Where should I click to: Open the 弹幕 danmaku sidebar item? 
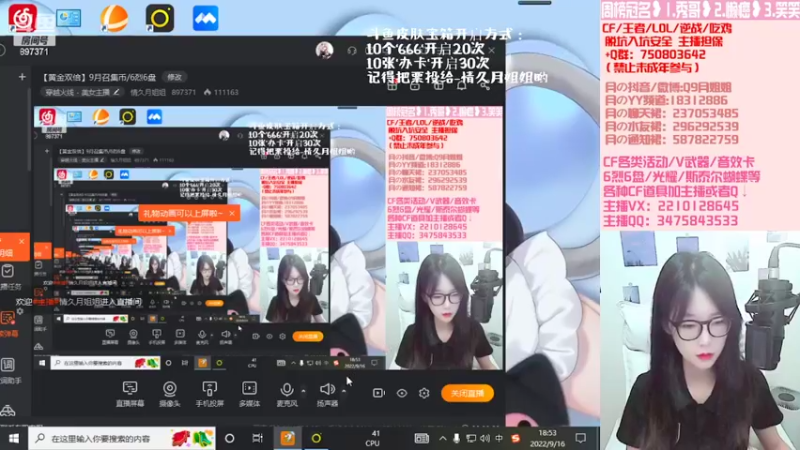(x=9, y=324)
